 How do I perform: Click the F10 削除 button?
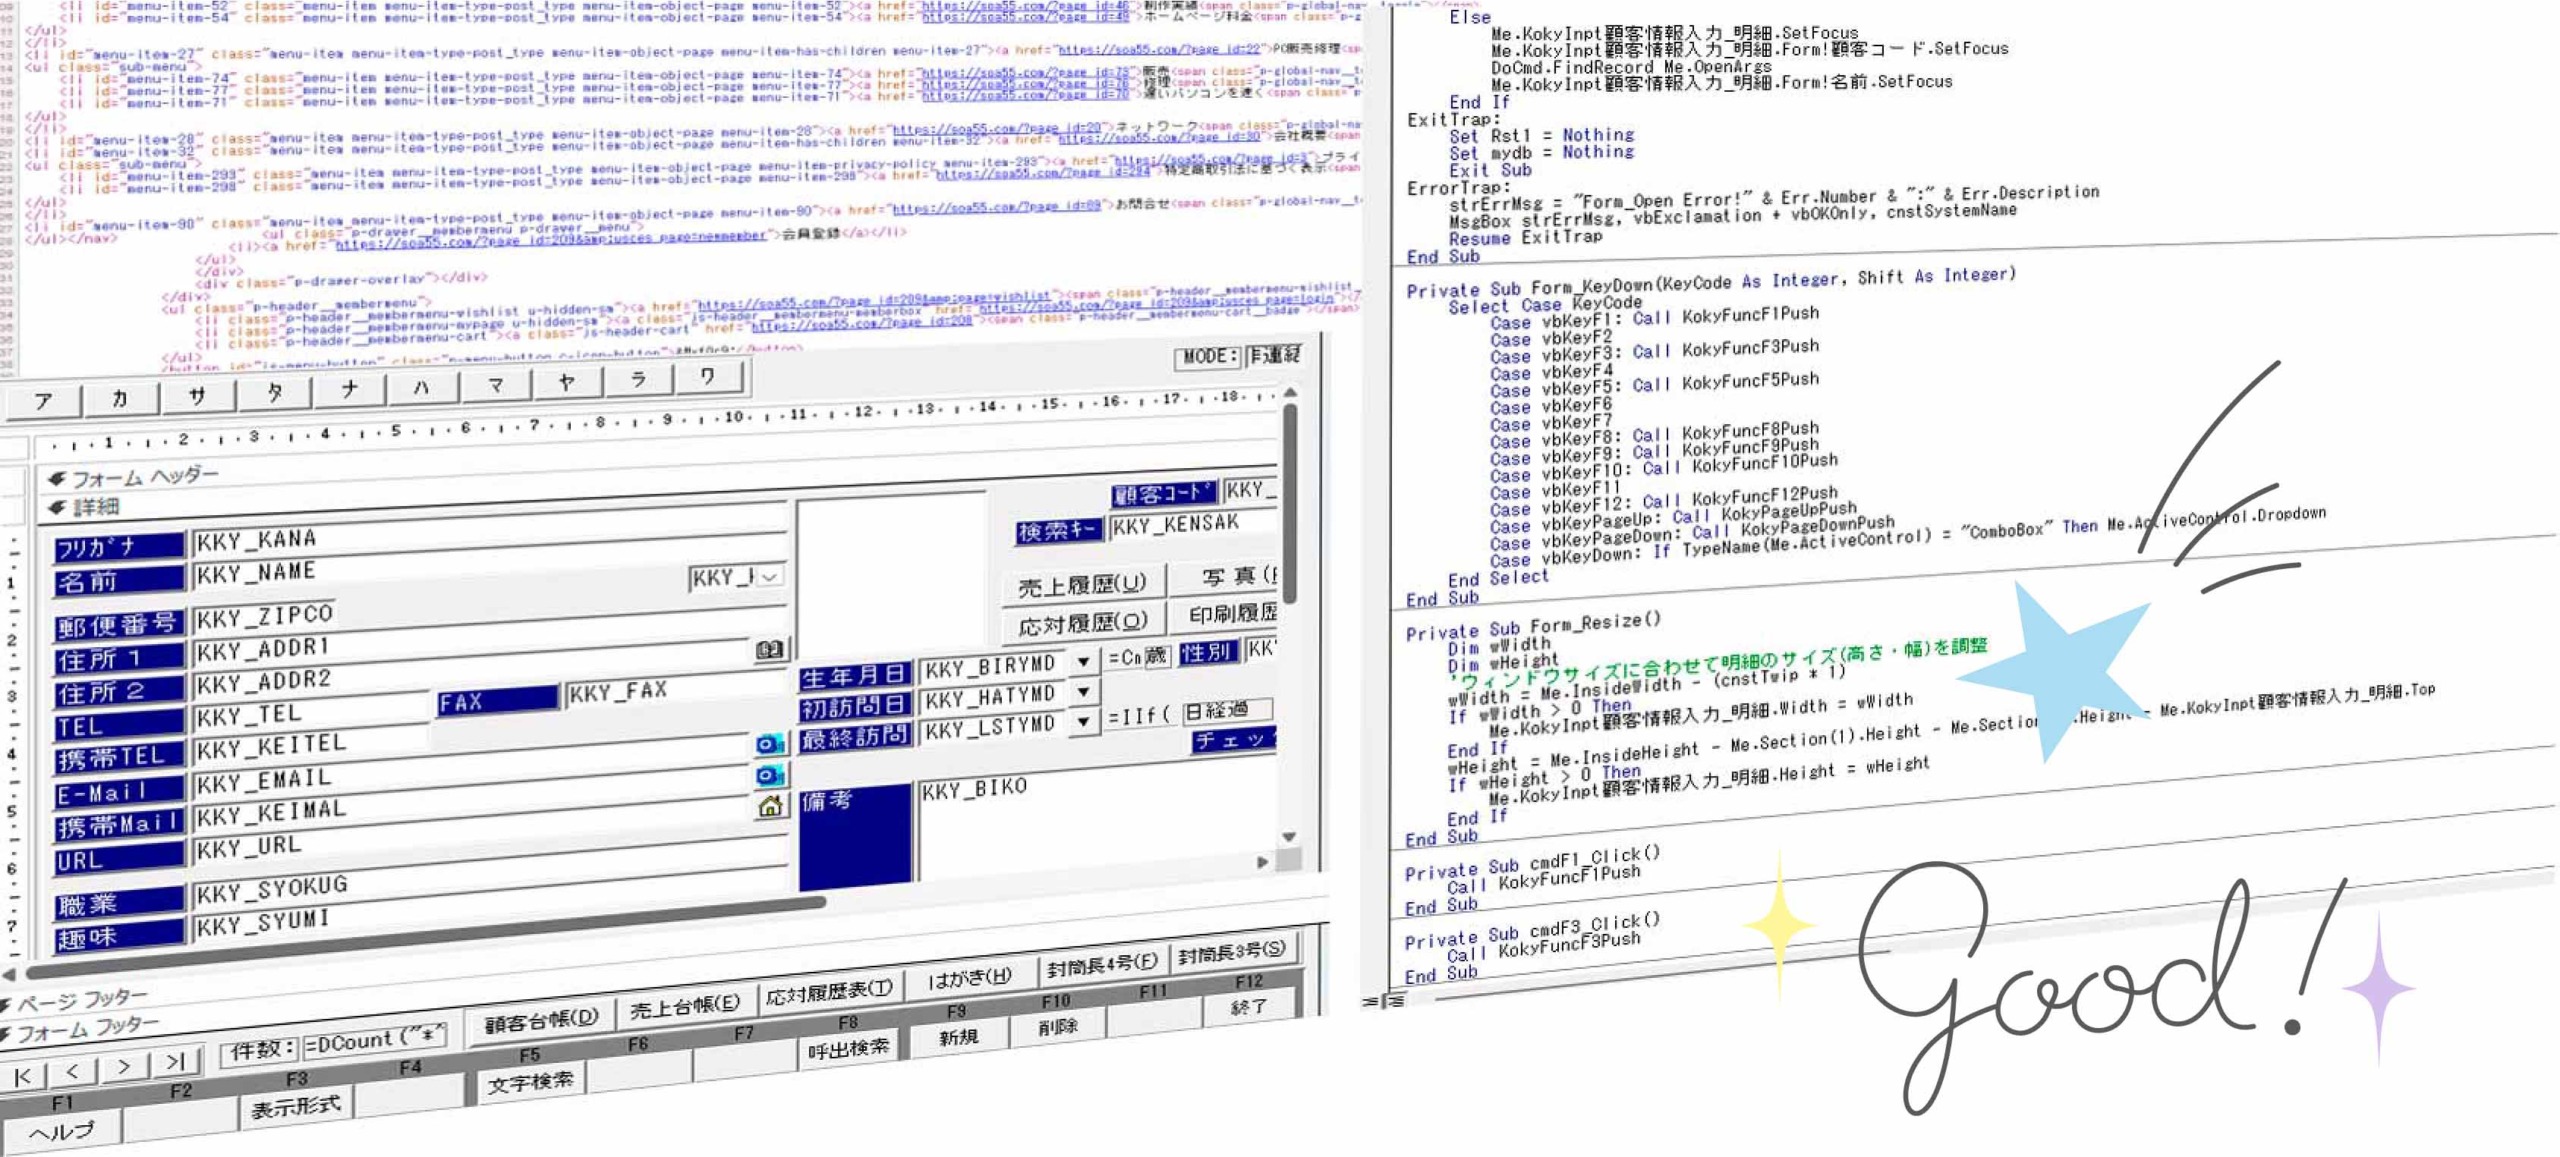[x=1058, y=1026]
